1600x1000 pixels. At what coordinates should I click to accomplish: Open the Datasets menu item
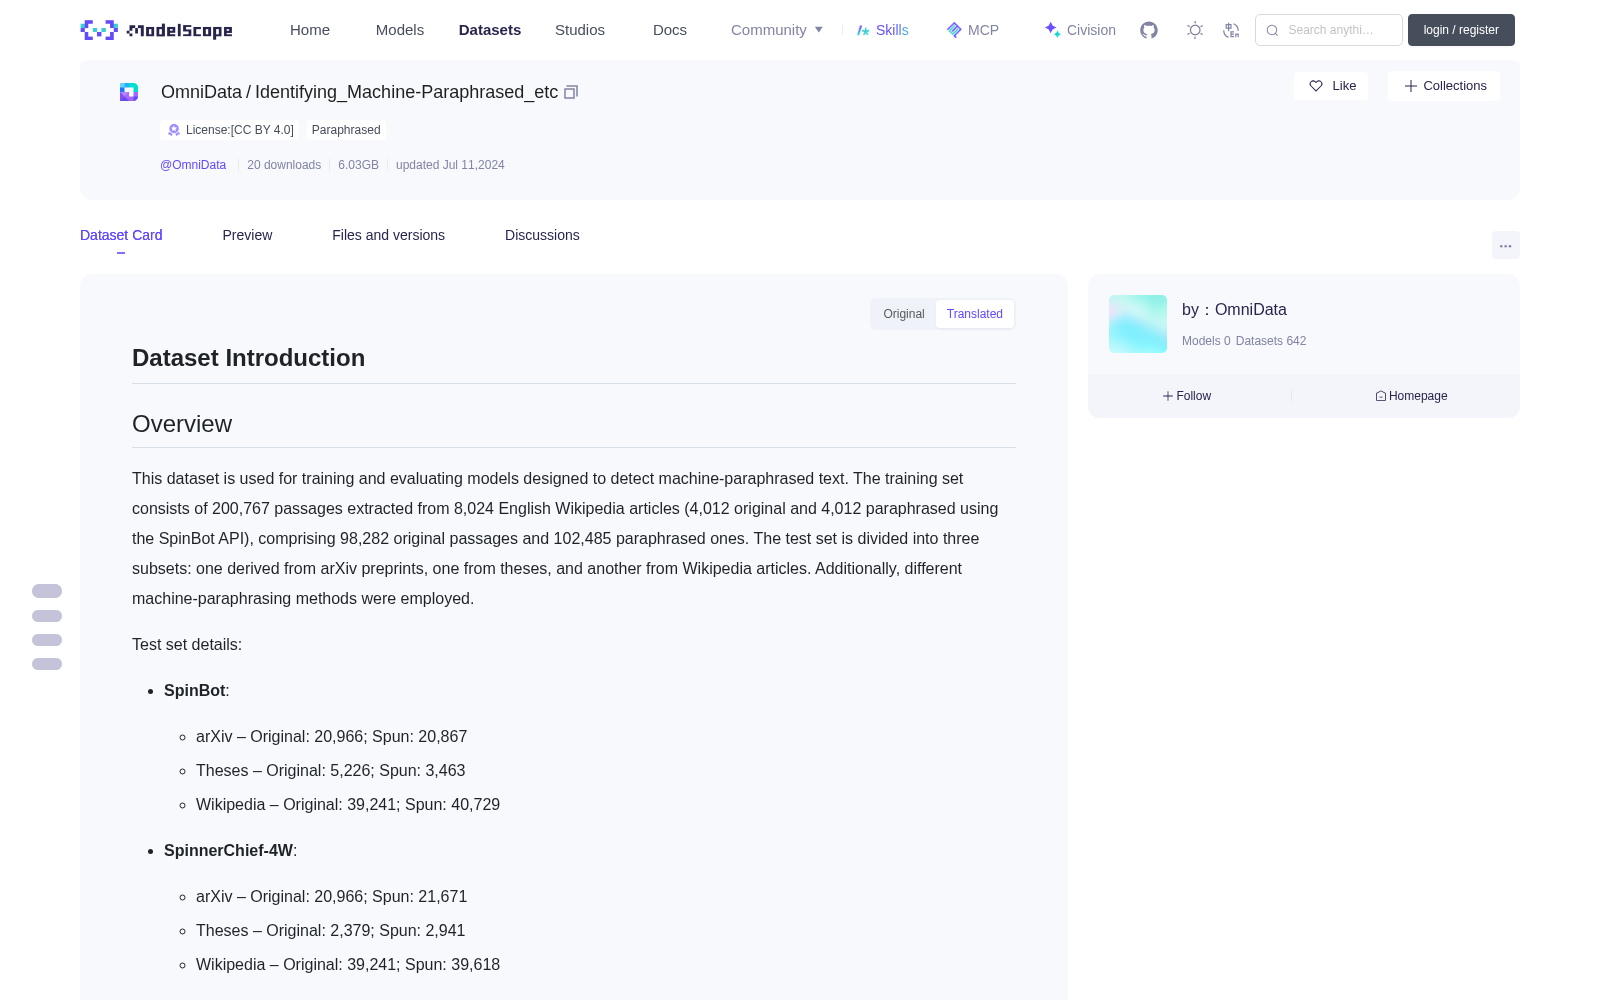[490, 30]
